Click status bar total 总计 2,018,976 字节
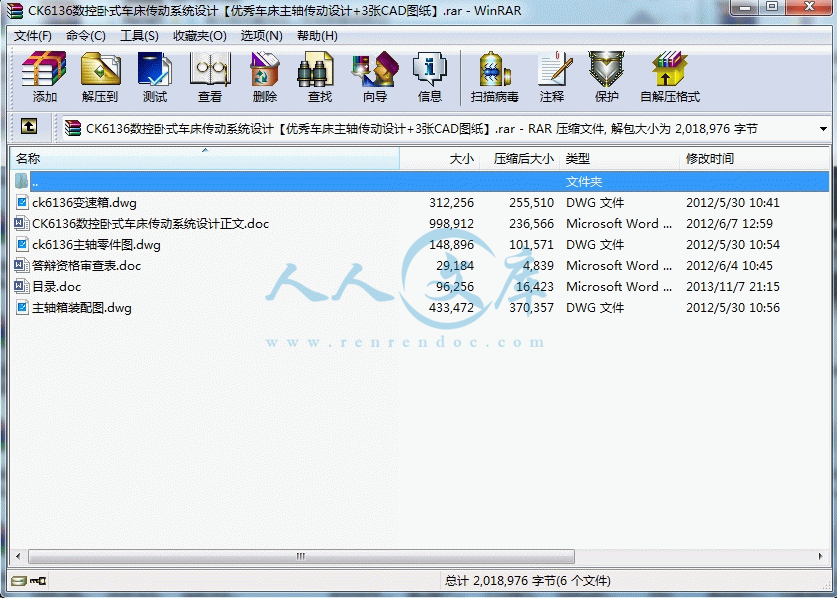 pyautogui.click(x=501, y=580)
